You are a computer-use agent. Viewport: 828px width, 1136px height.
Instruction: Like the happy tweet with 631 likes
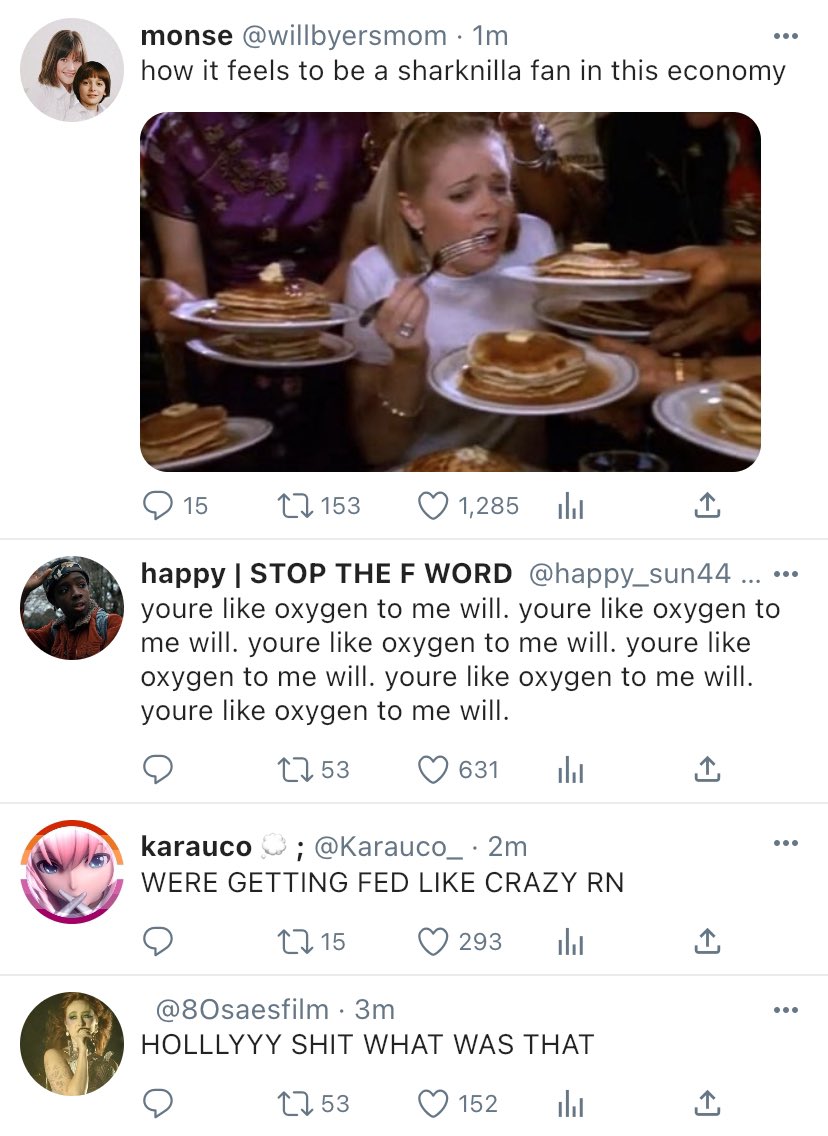pyautogui.click(x=433, y=769)
